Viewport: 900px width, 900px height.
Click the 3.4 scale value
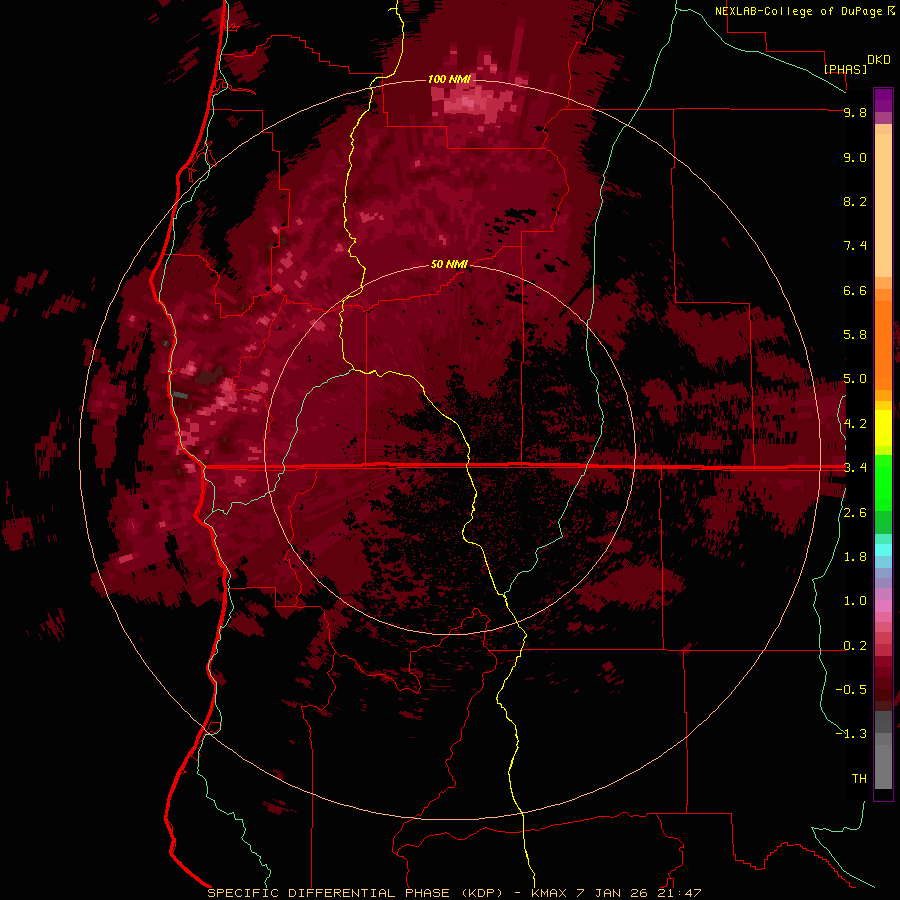[855, 468]
